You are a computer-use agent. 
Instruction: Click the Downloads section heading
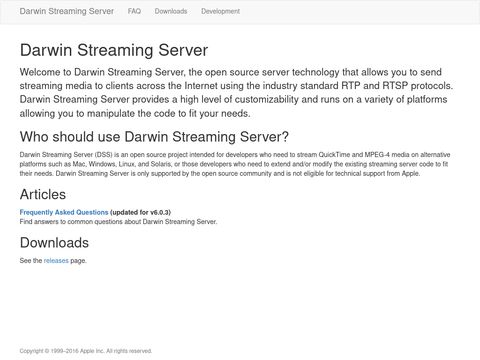point(54,243)
